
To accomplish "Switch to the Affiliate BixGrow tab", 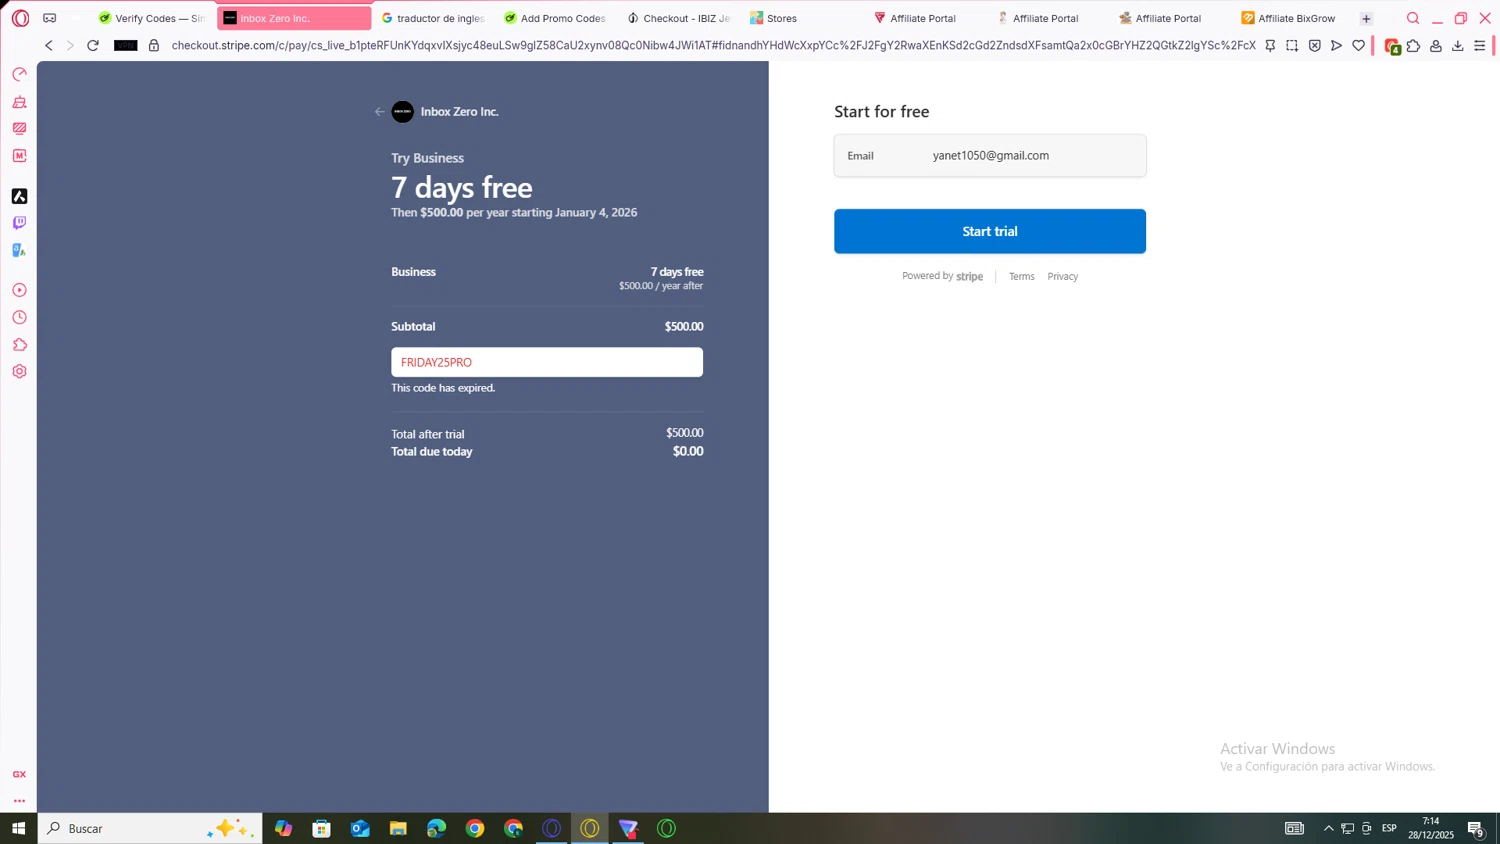I will click(x=1289, y=18).
